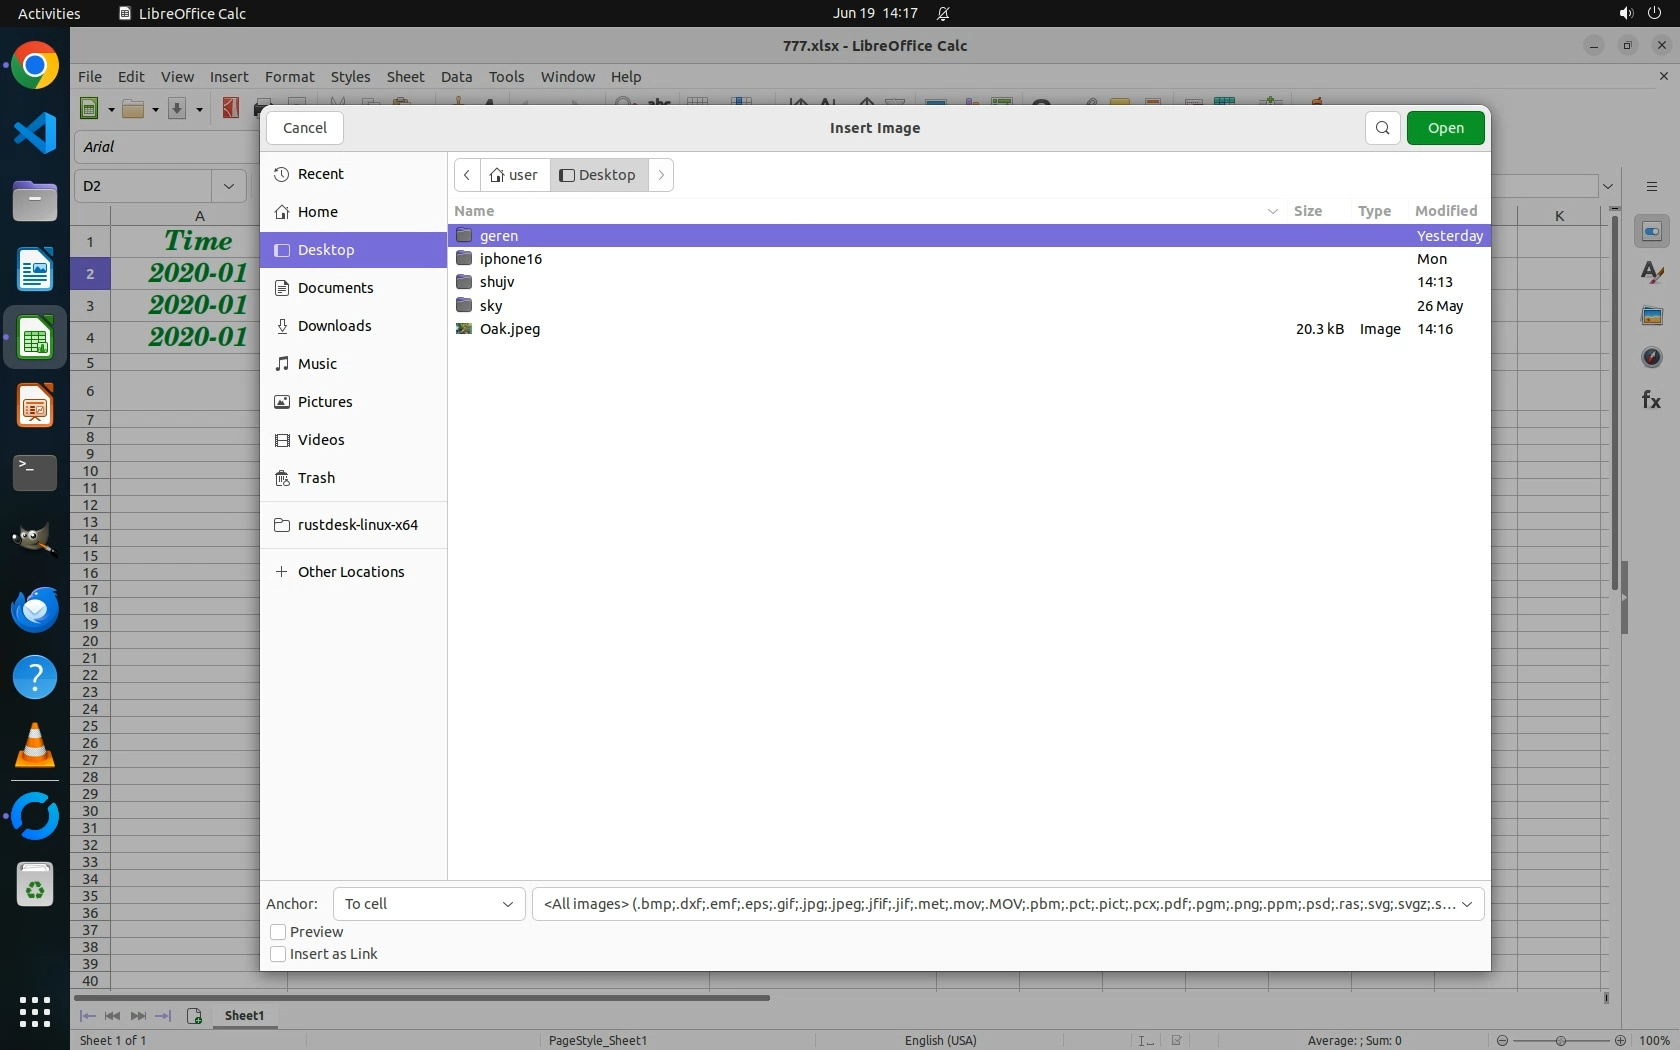
Task: Open the Gallery panel in the sidebar
Action: point(1651,316)
